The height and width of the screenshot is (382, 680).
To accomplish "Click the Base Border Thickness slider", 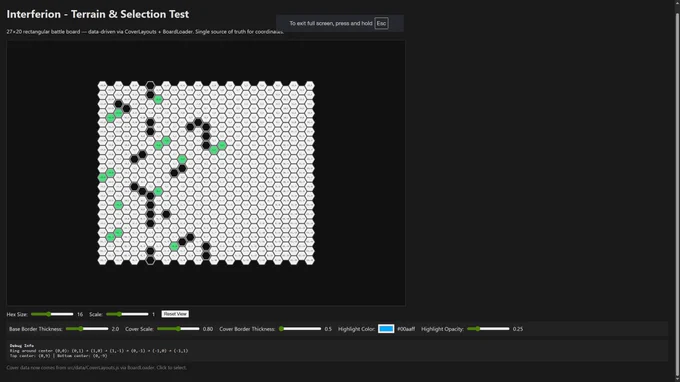I will tap(87, 329).
